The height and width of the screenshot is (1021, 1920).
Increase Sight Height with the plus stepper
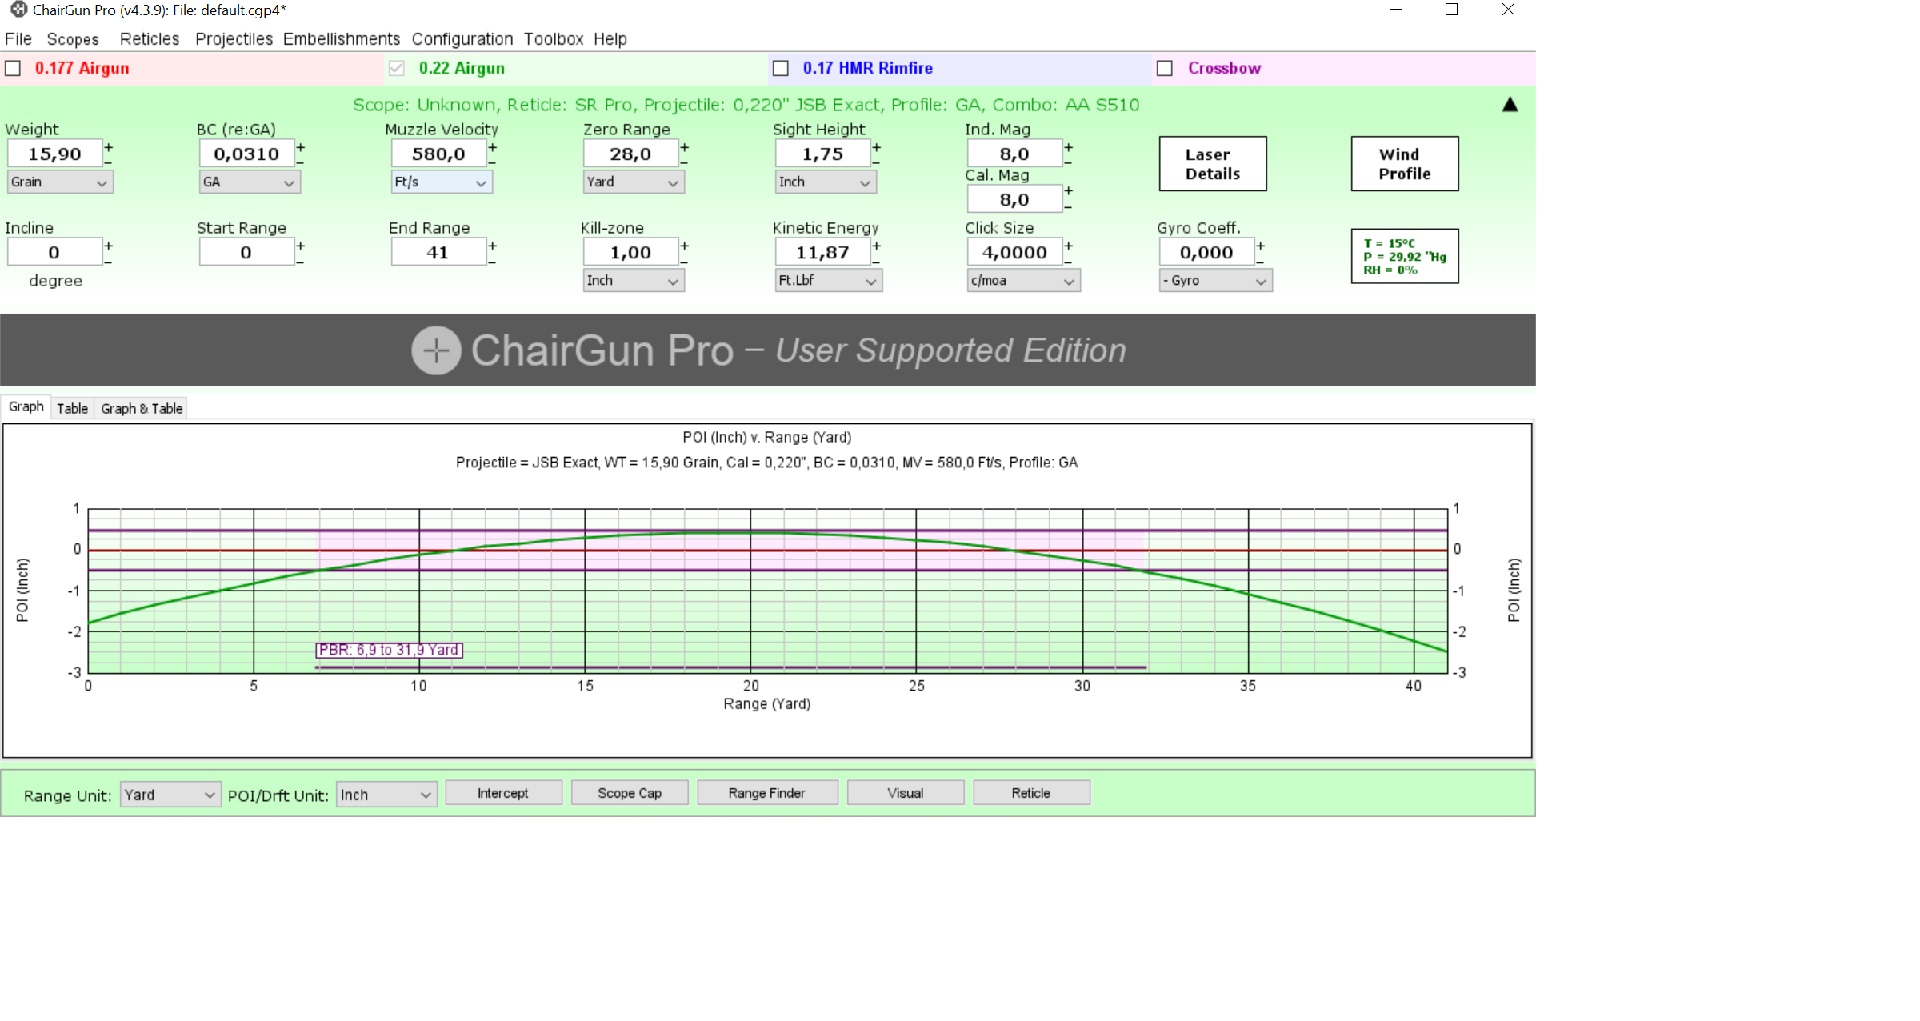[x=876, y=147]
